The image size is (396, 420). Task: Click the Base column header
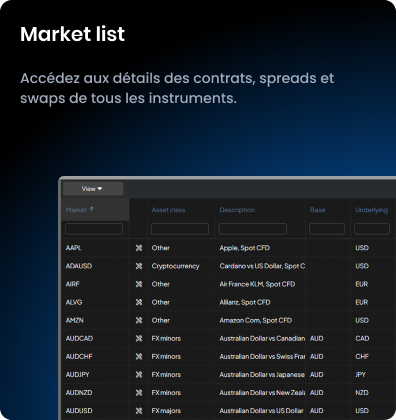[x=317, y=210]
